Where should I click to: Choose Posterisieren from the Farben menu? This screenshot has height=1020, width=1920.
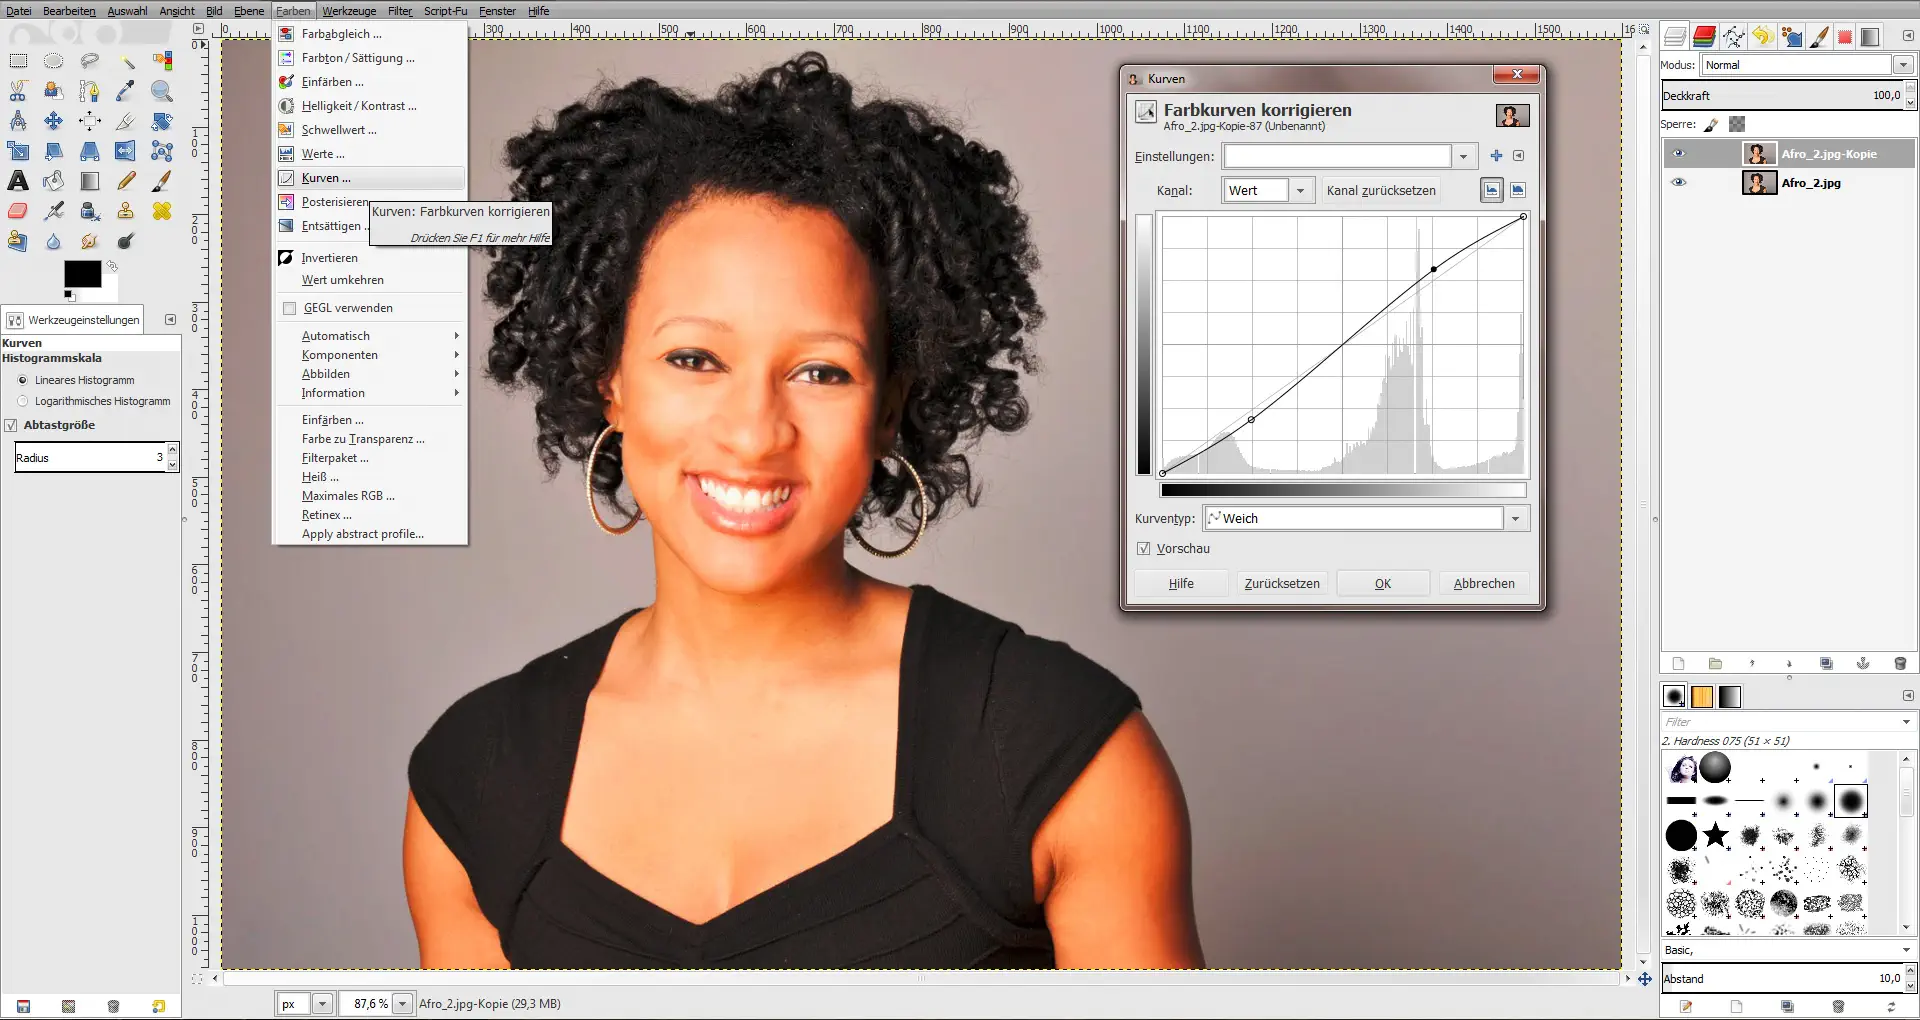[x=334, y=201]
